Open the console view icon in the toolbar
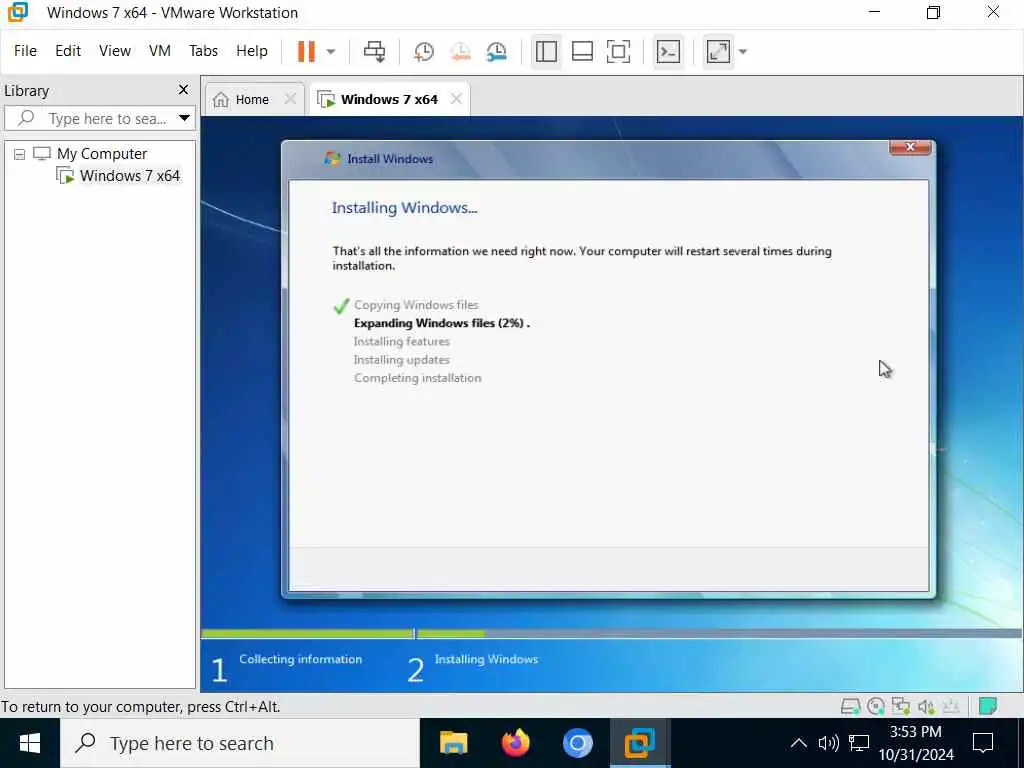 point(668,52)
